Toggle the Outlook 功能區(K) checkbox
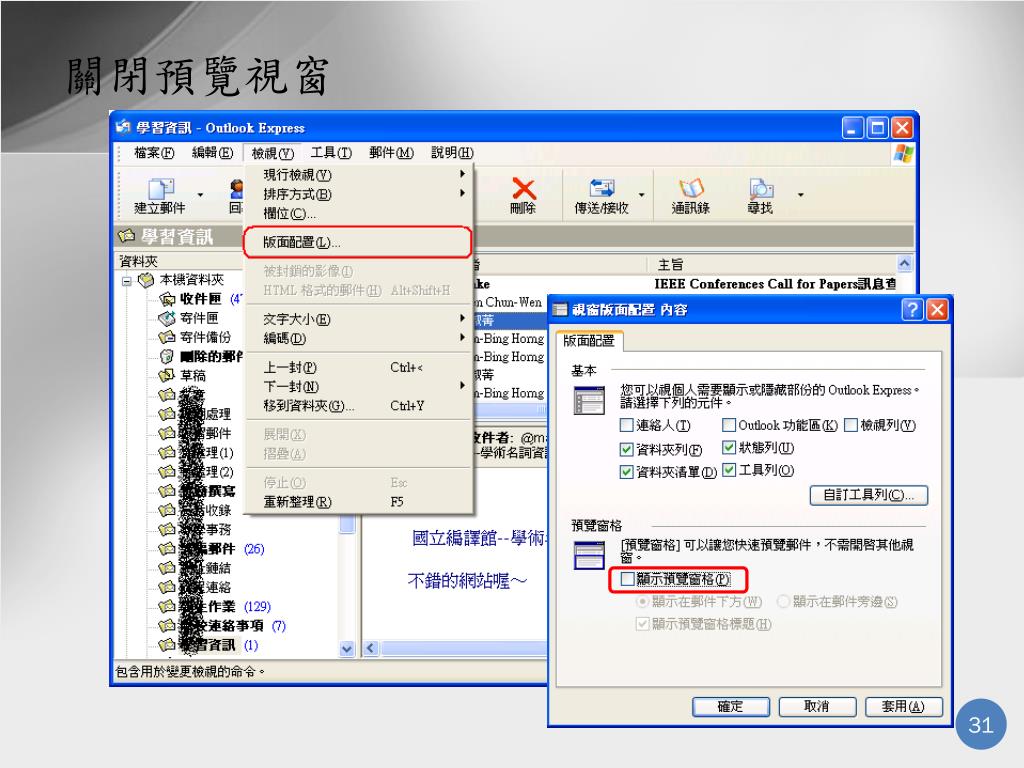The image size is (1024, 768). click(x=729, y=426)
